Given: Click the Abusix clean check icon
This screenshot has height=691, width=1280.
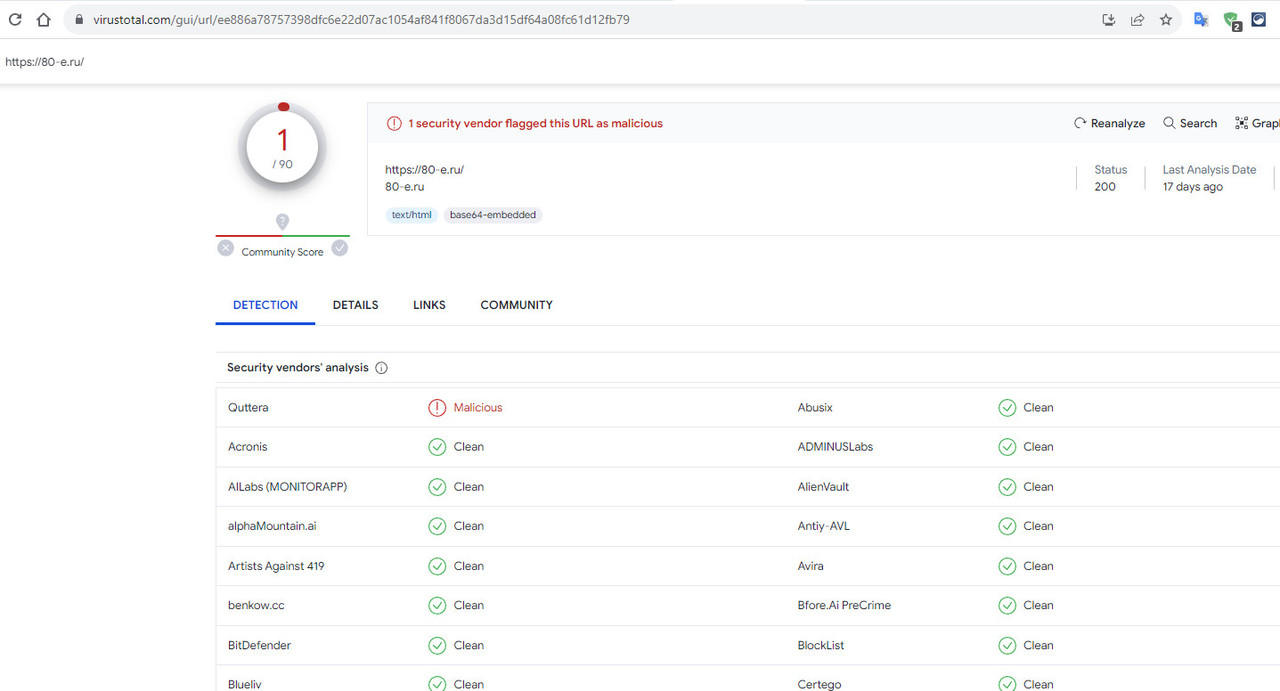Looking at the screenshot, I should [1007, 408].
